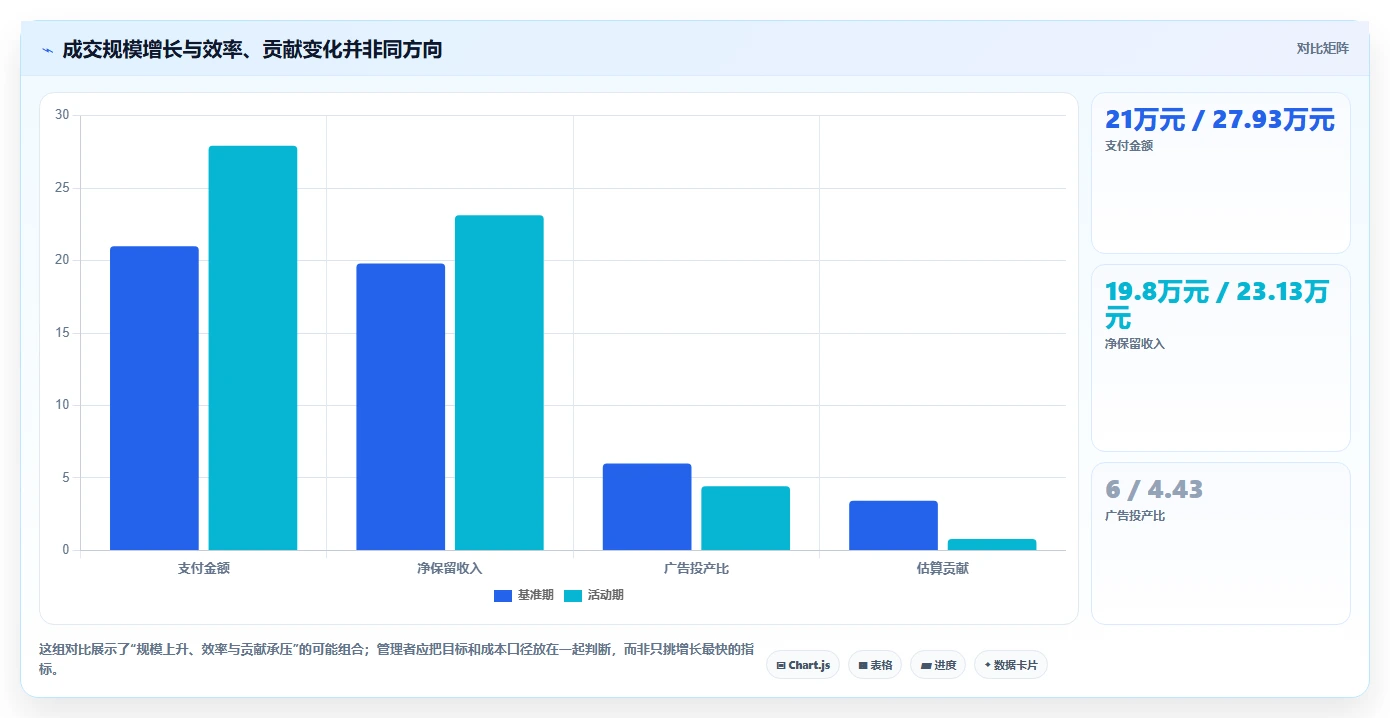1390x718 pixels.
Task: Click the 活动期 bar for 支付金额
Action: [253, 348]
